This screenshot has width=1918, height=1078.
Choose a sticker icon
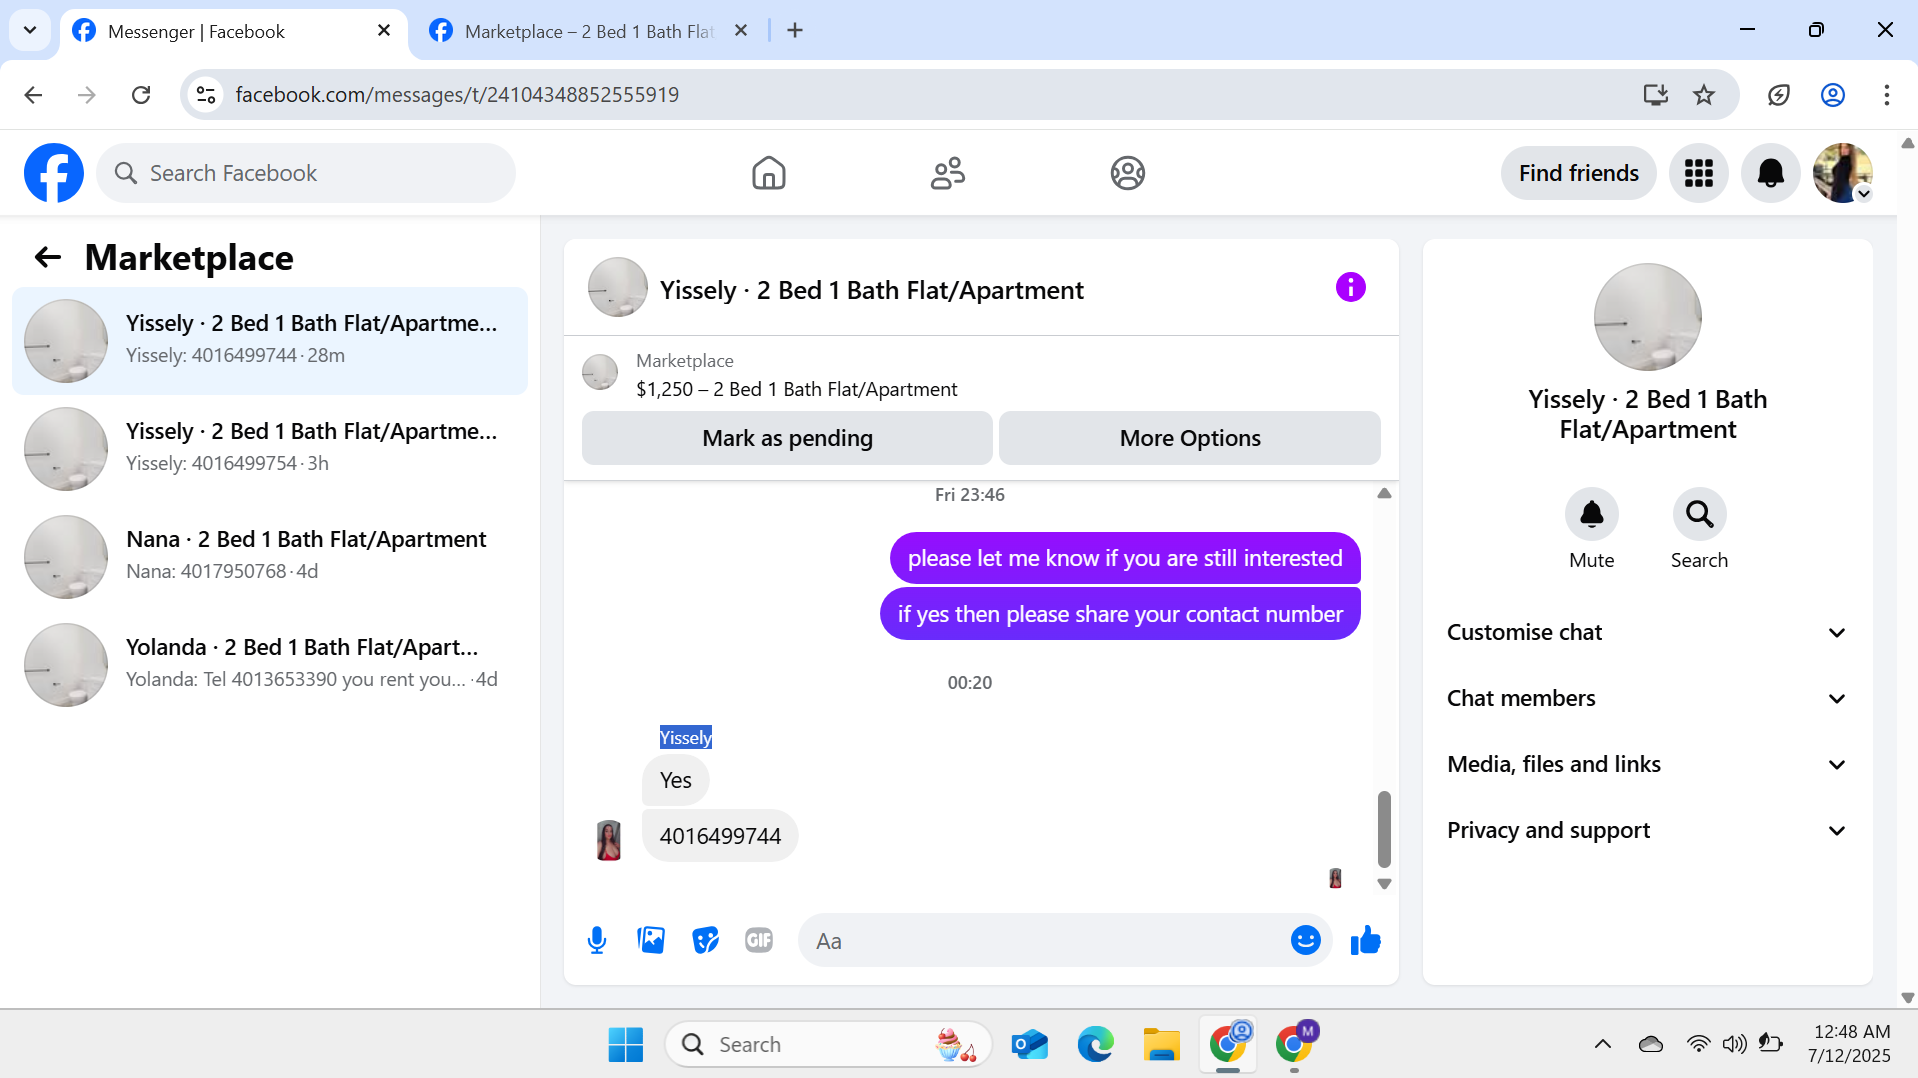pos(705,940)
